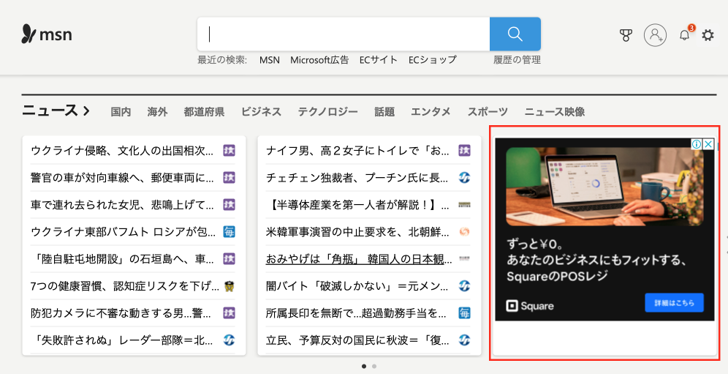
Task: Open the notifications bell icon
Action: tap(684, 35)
